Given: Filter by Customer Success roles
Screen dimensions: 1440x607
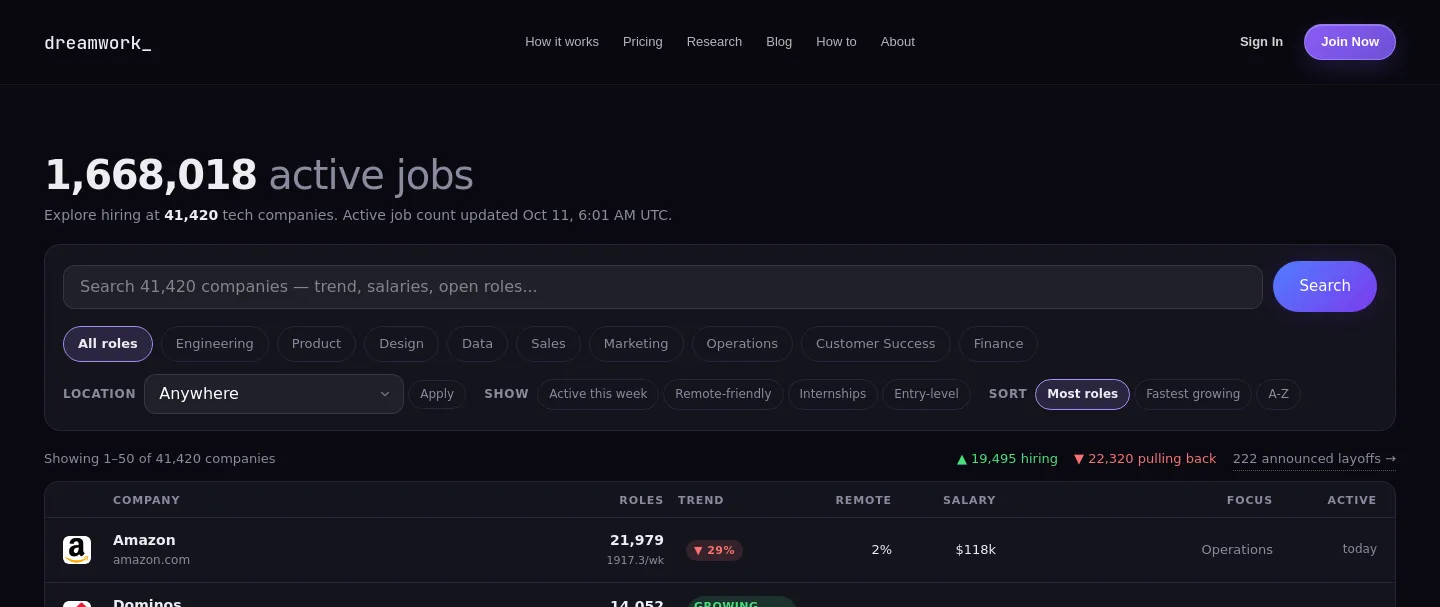Looking at the screenshot, I should [x=876, y=344].
